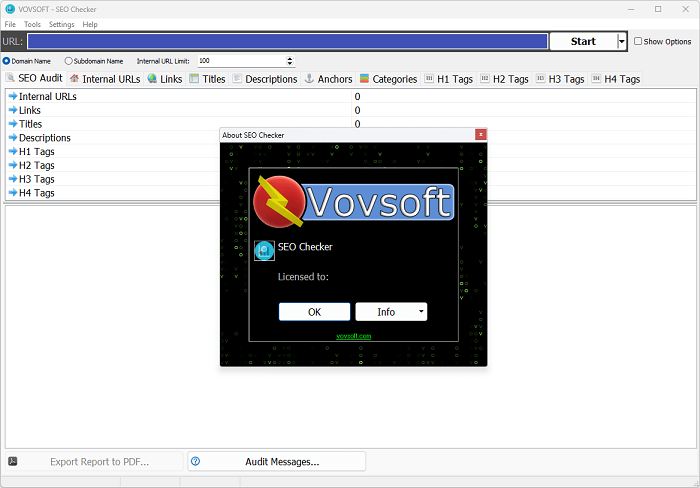Click OK in the About dialog
700x488 pixels.
[x=314, y=312]
